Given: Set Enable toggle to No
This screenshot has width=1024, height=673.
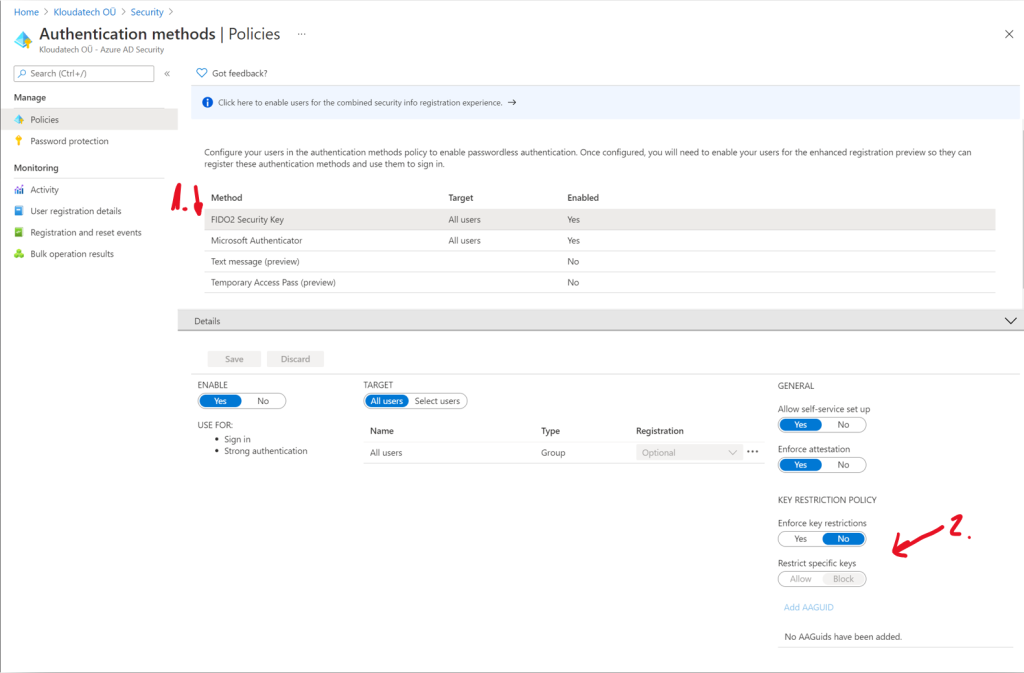Looking at the screenshot, I should [263, 401].
